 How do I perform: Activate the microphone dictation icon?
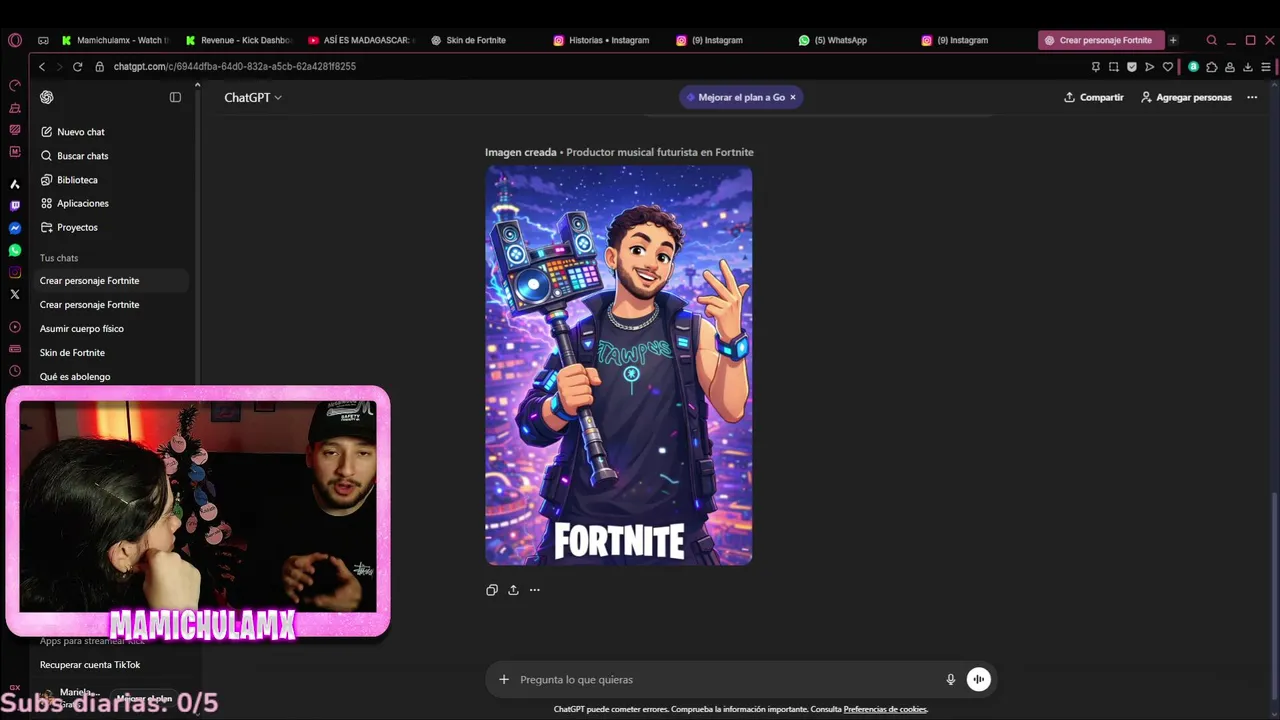pos(951,680)
